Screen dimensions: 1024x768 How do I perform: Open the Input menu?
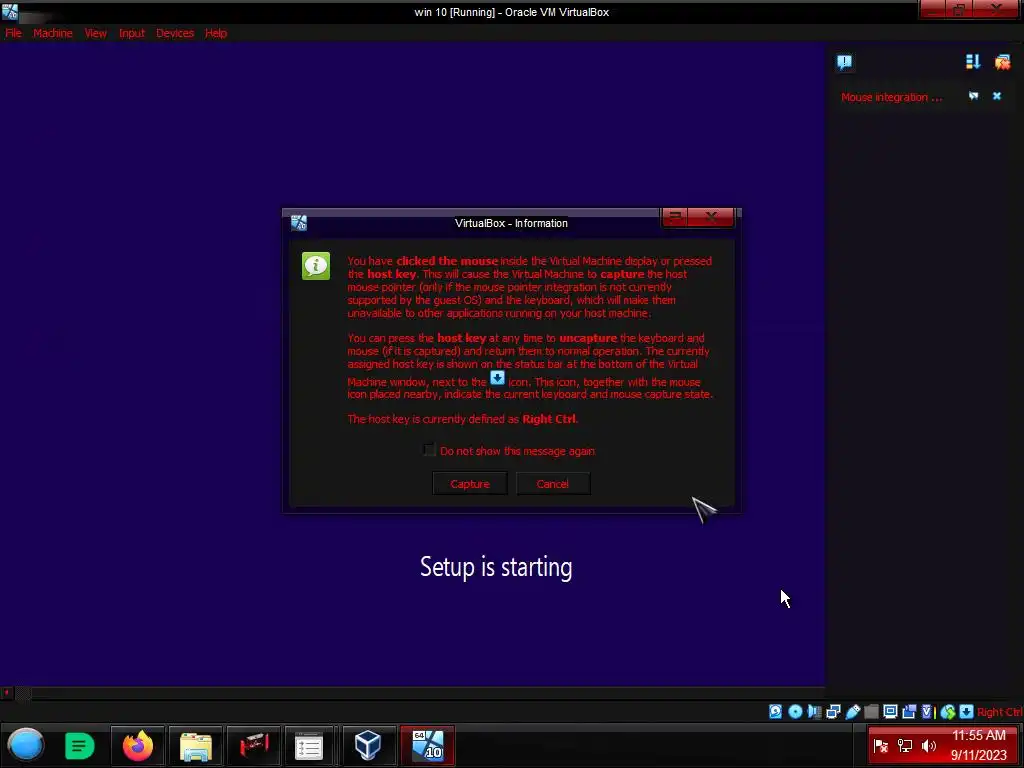pos(131,33)
